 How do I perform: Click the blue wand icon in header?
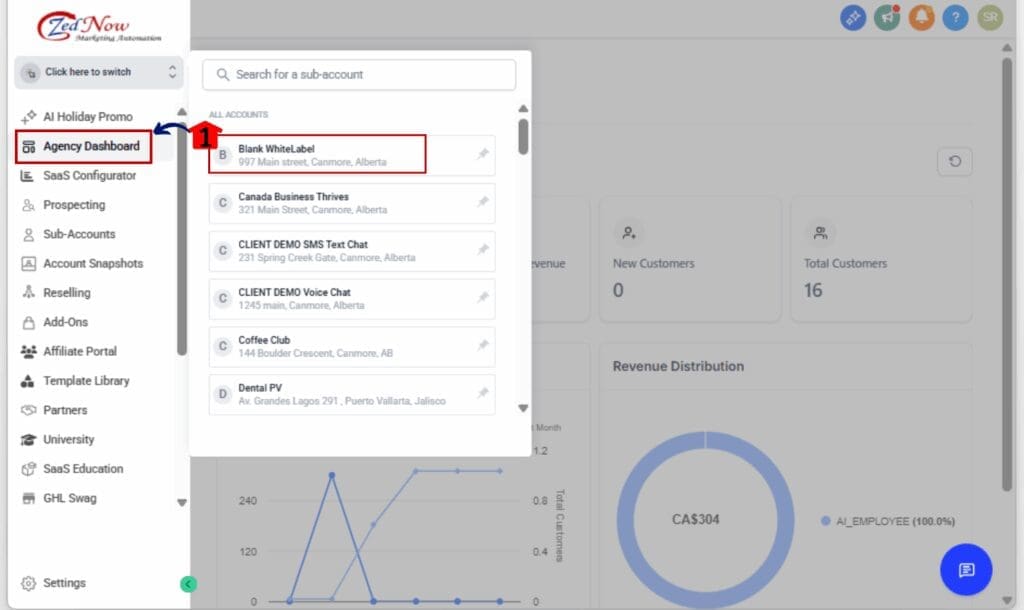pos(852,17)
